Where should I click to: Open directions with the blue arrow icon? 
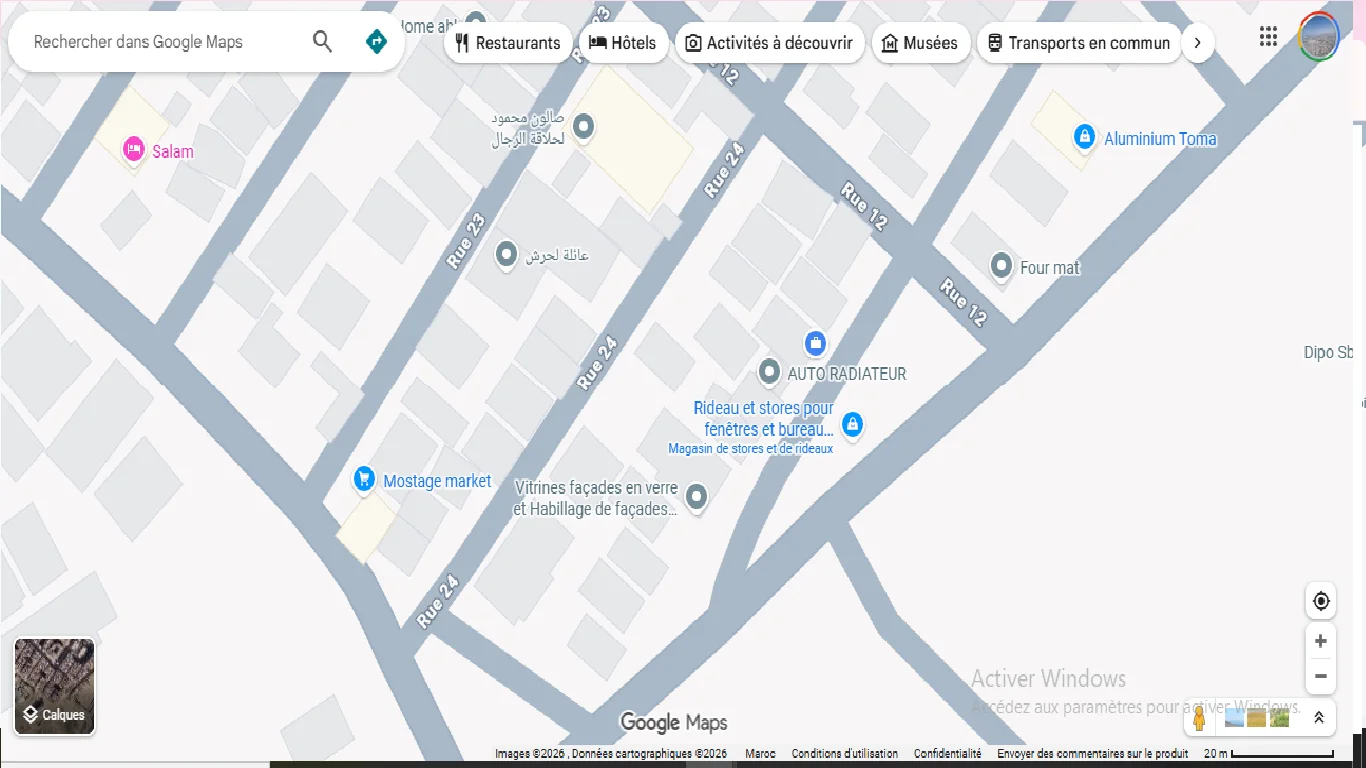(x=376, y=42)
